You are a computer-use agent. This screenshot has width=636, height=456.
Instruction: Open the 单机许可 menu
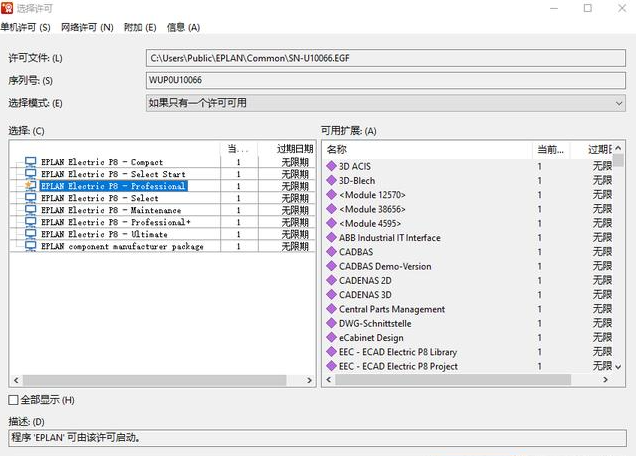(x=29, y=27)
